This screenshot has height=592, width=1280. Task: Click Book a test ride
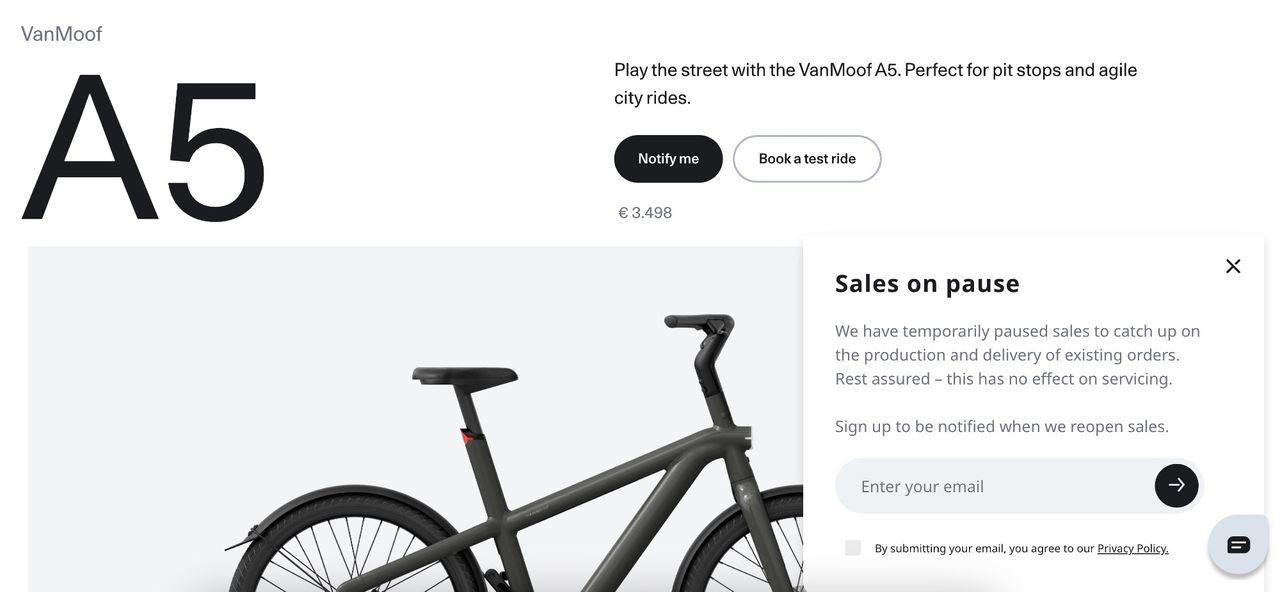tap(807, 158)
